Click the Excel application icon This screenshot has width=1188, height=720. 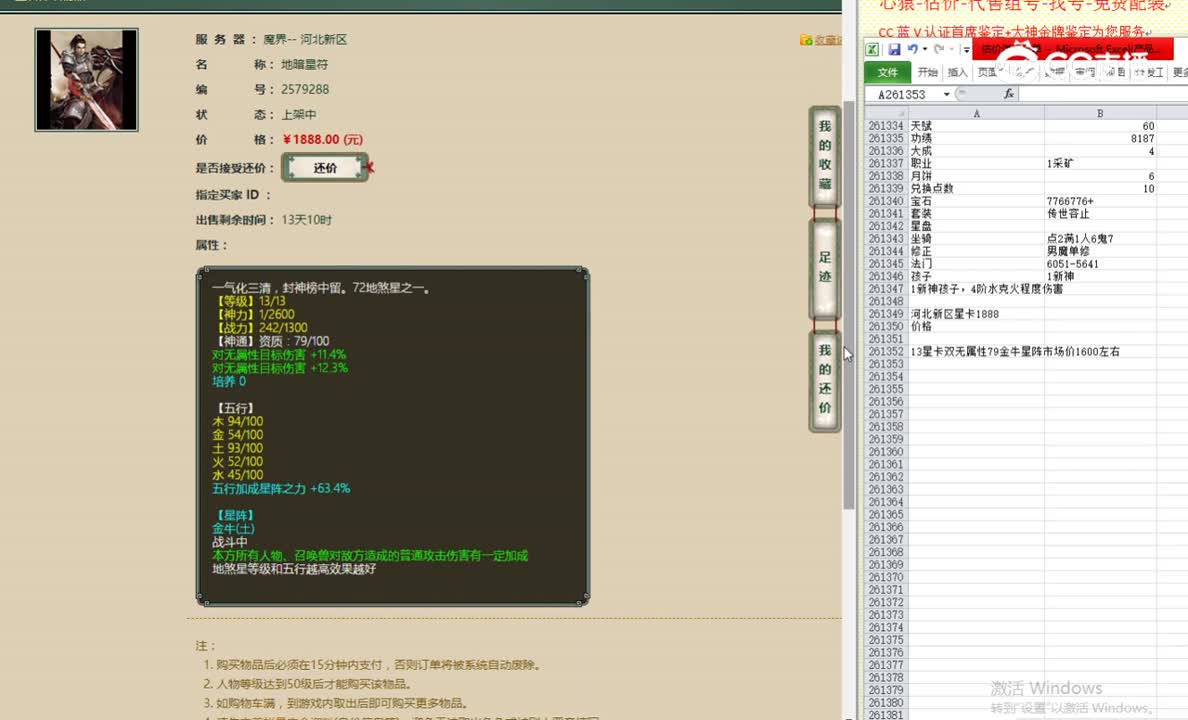coord(872,49)
